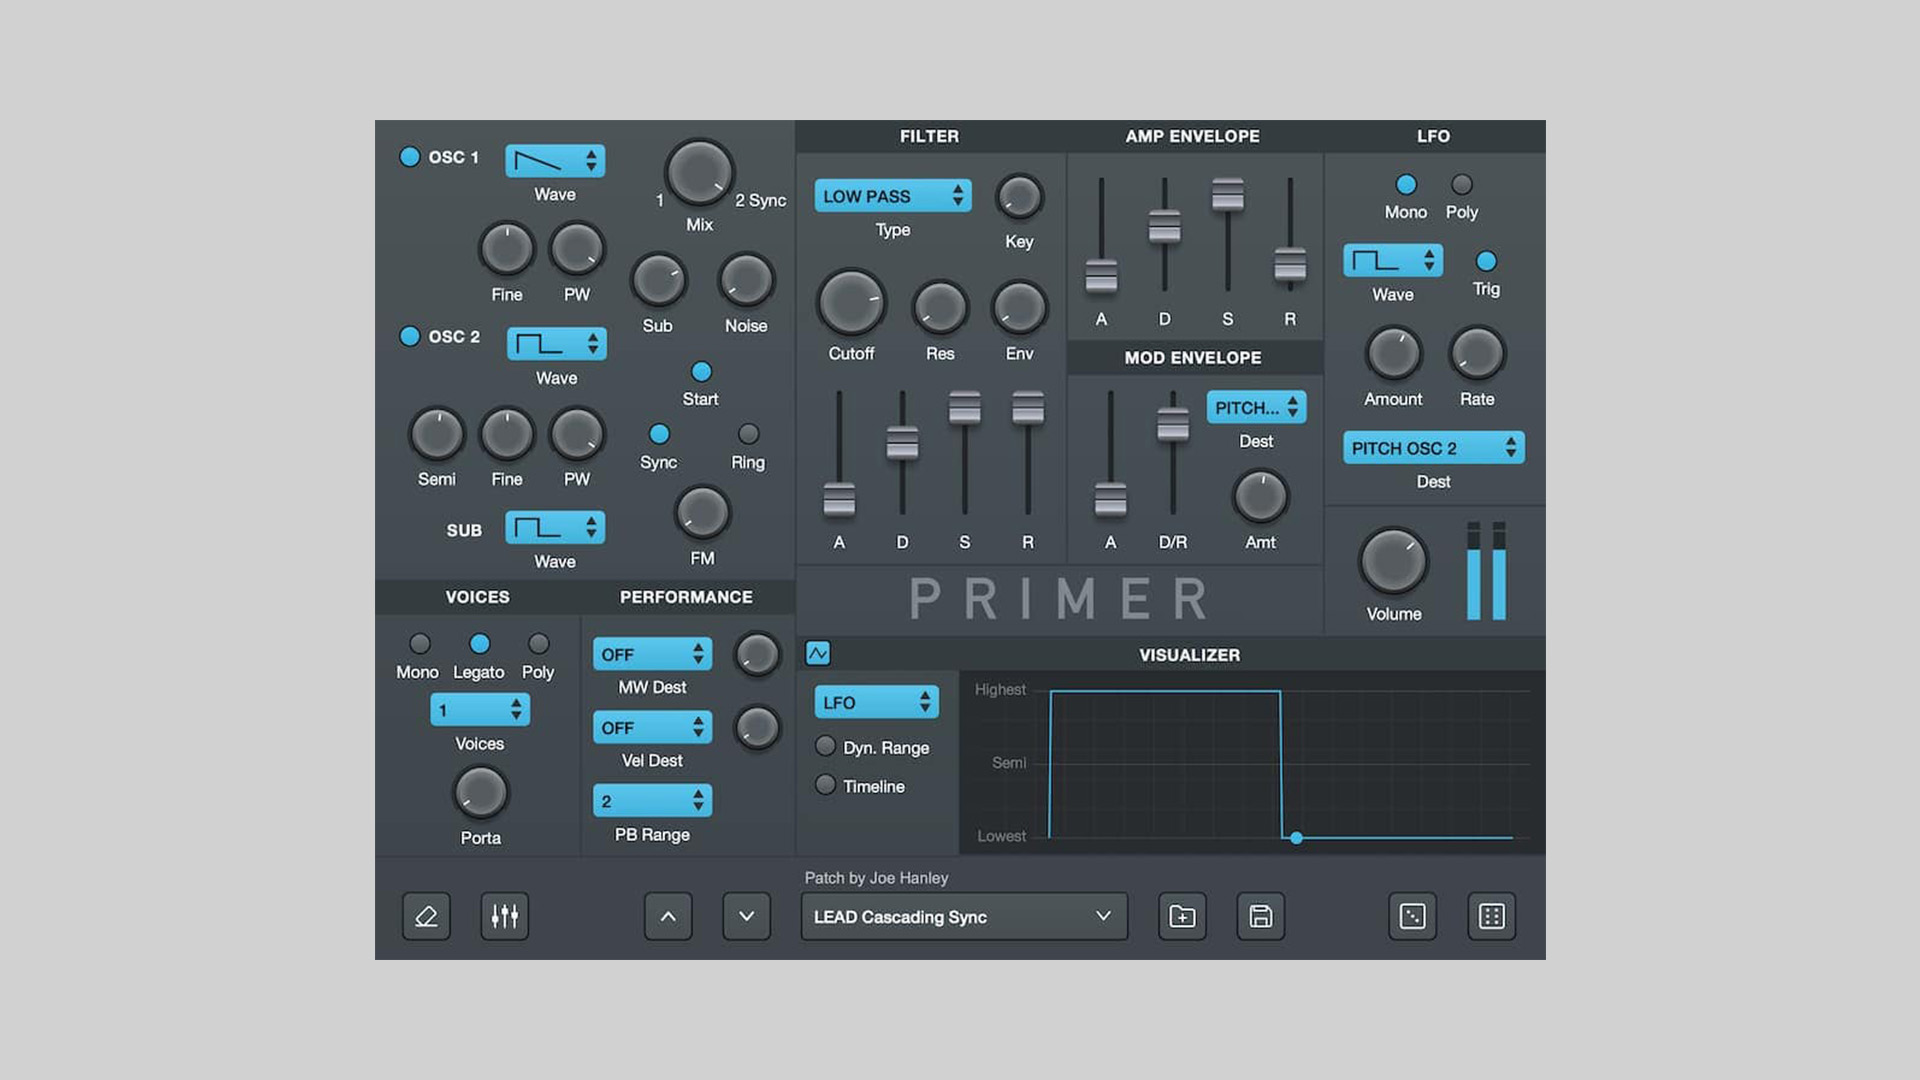Click the OSC 2 Semi knob
This screenshot has height=1080, width=1920.
pos(437,434)
